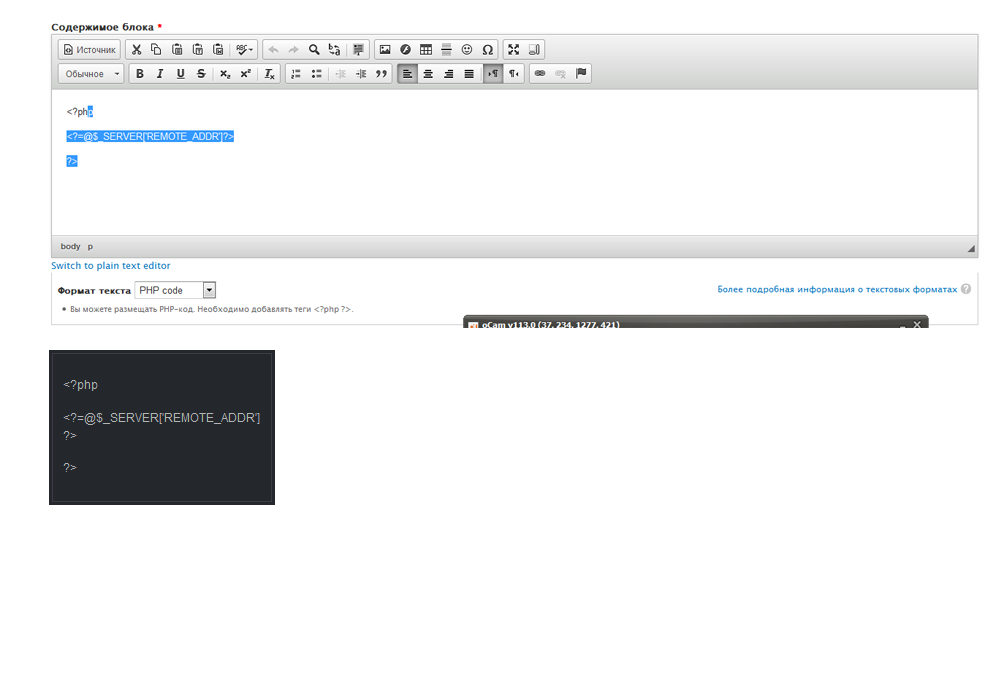1000x700 pixels.
Task: Toggle bold formatting
Action: (x=139, y=74)
